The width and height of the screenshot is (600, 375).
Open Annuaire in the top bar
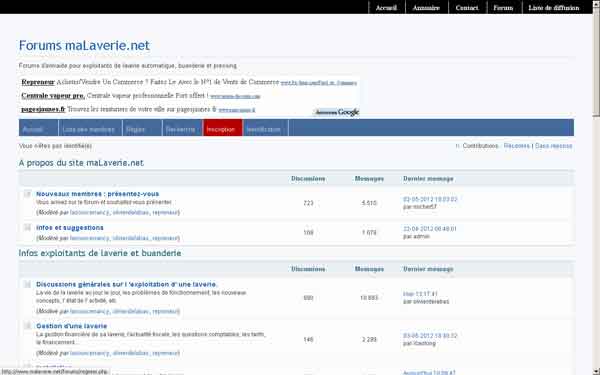[426, 8]
